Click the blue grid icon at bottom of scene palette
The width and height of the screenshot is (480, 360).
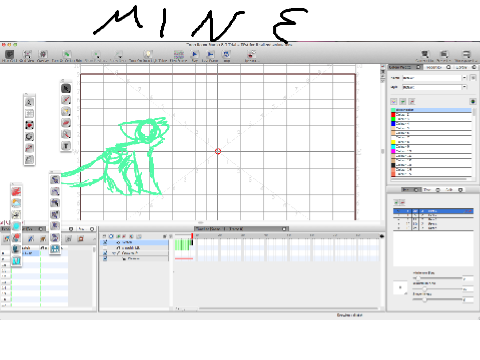(55, 249)
